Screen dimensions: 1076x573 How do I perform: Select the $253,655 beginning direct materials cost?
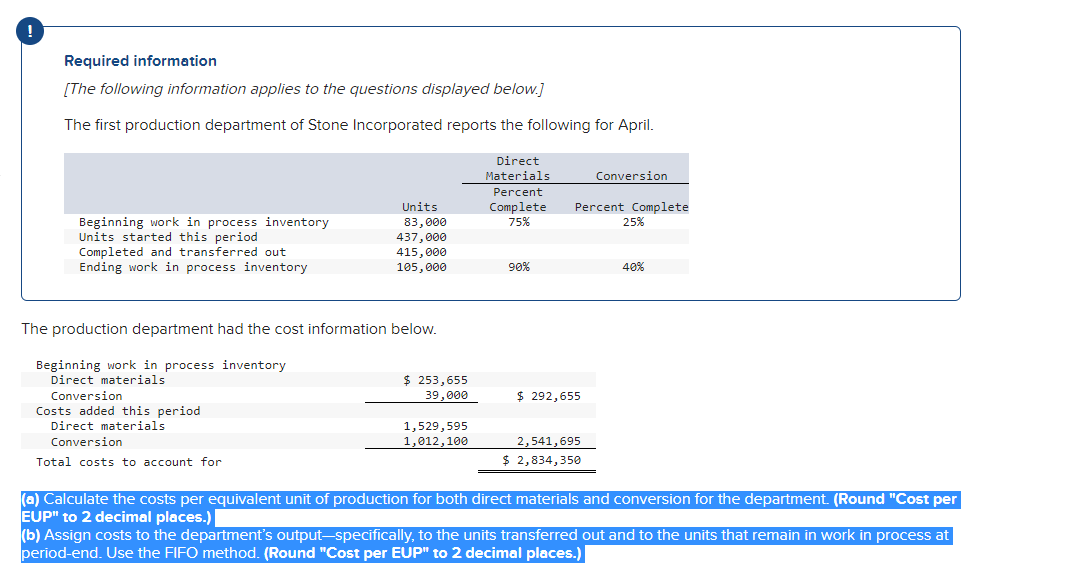(435, 379)
